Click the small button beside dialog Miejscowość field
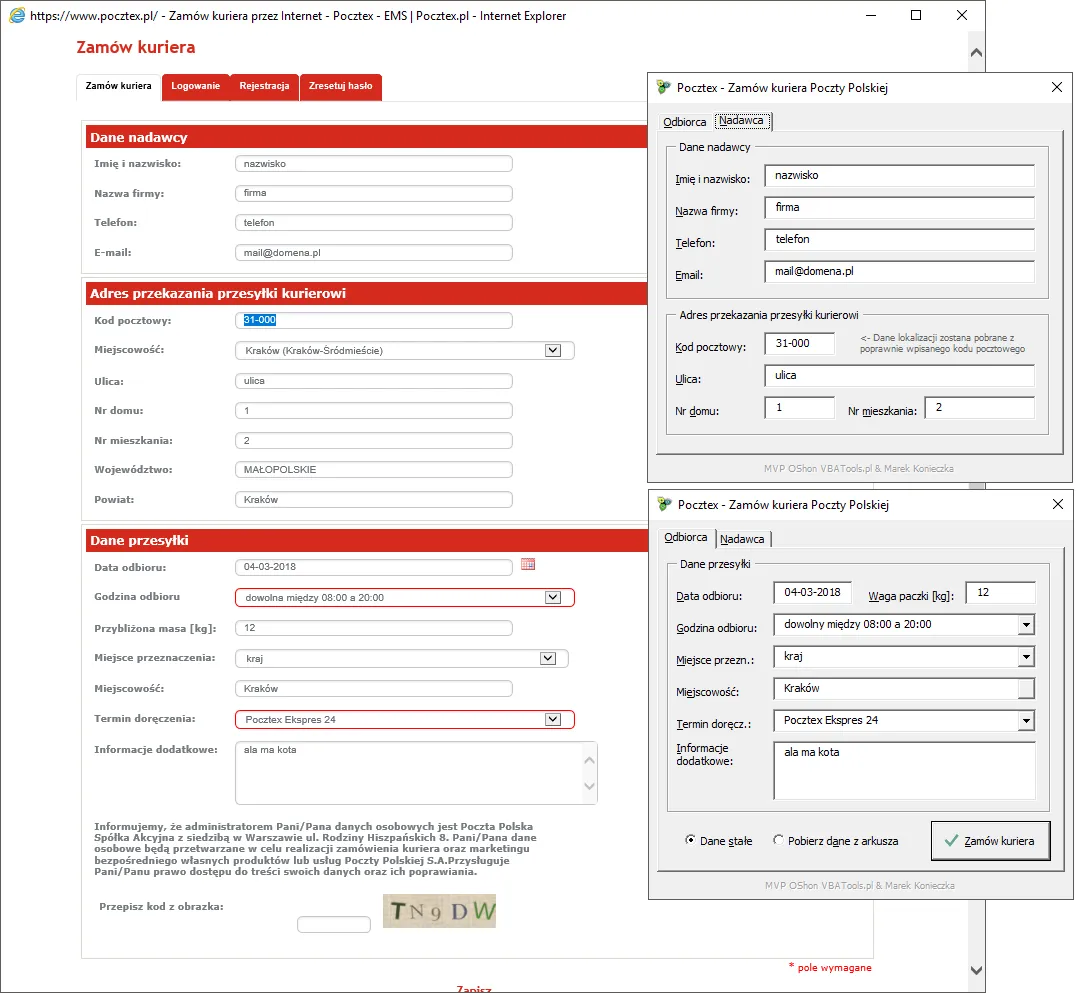1078x993 pixels. click(x=1026, y=688)
